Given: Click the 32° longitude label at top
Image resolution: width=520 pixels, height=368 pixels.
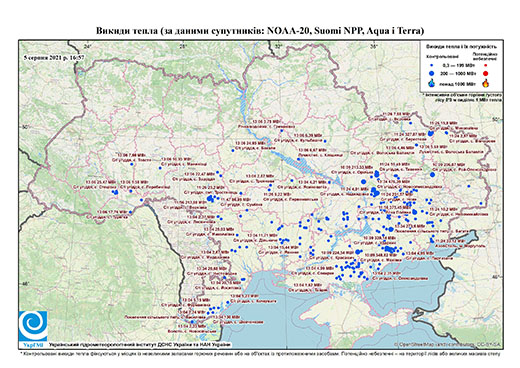Looking at the screenshot, I should click(278, 46).
